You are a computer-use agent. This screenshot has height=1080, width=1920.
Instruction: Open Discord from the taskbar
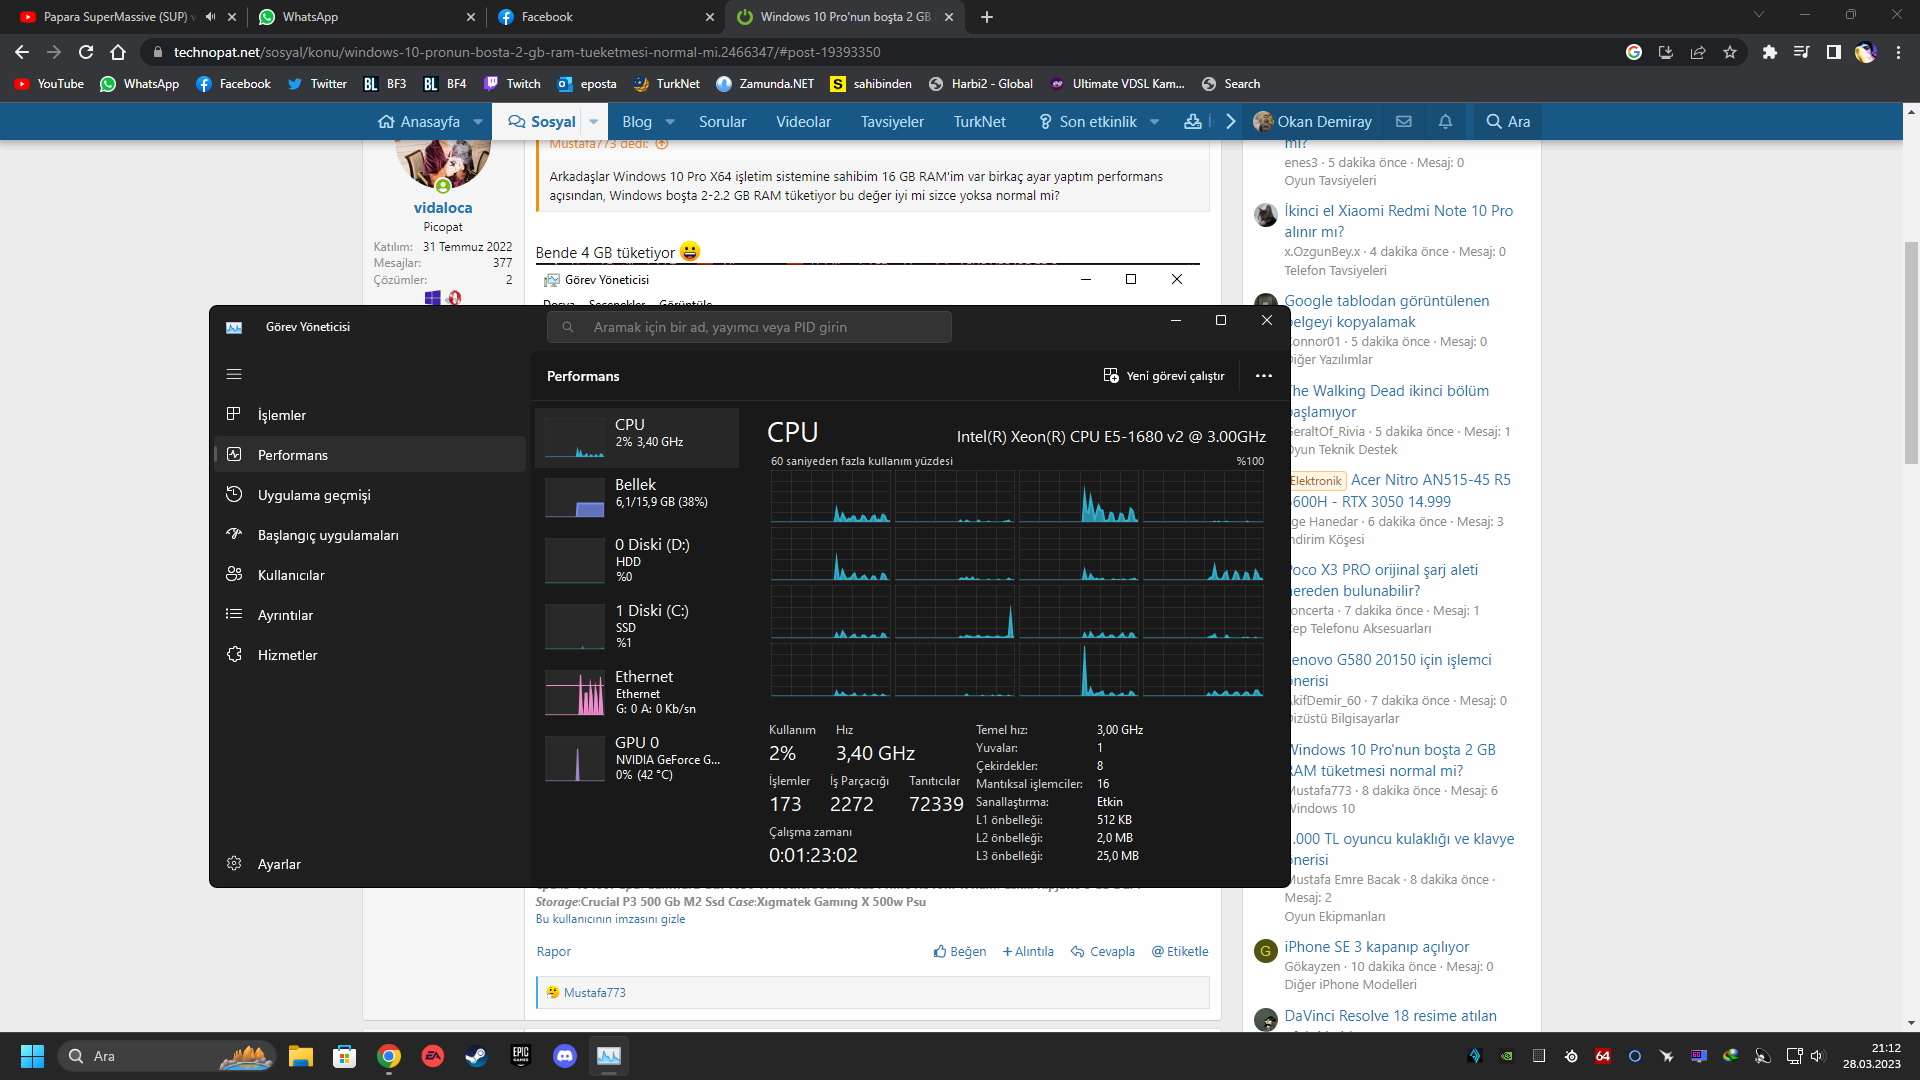click(565, 1056)
